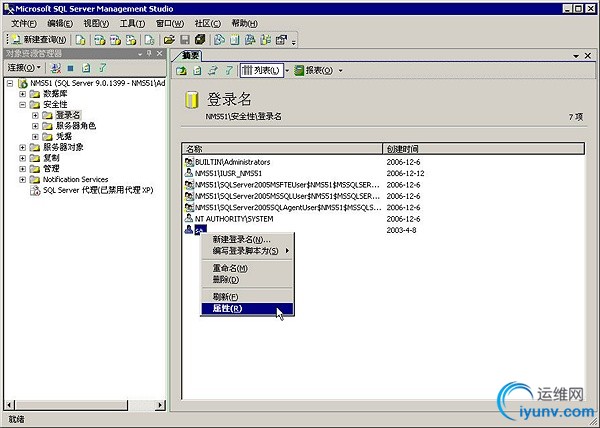Image resolution: width=600 pixels, height=428 pixels.
Task: Click the SQL Server Mobile Query icon
Action: click(149, 39)
